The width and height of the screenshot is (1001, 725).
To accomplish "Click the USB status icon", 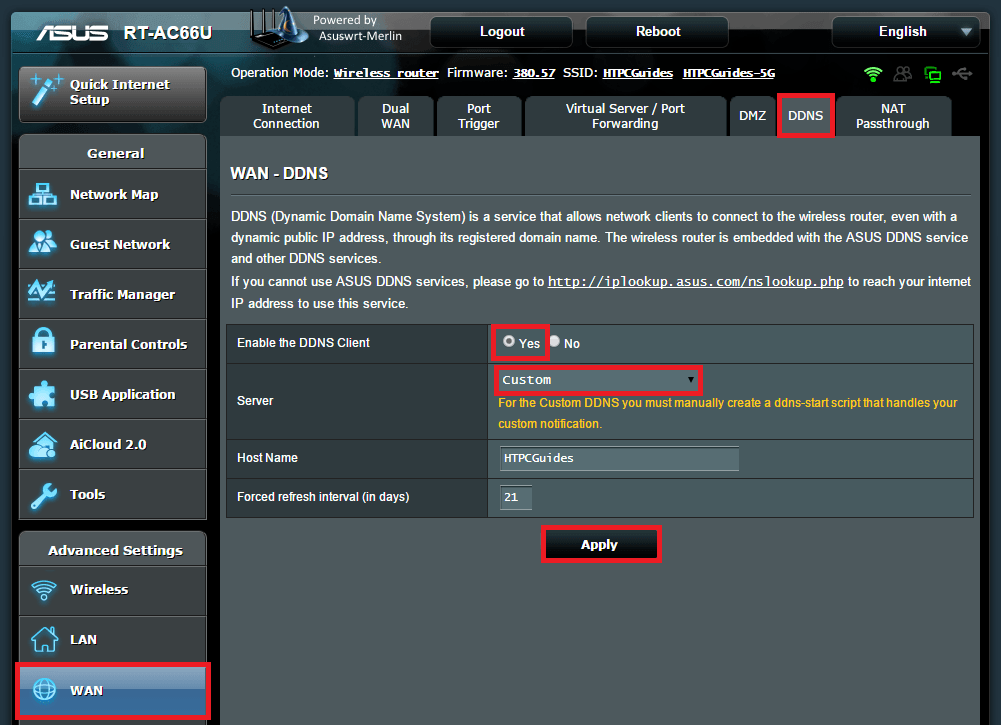I will 962,74.
